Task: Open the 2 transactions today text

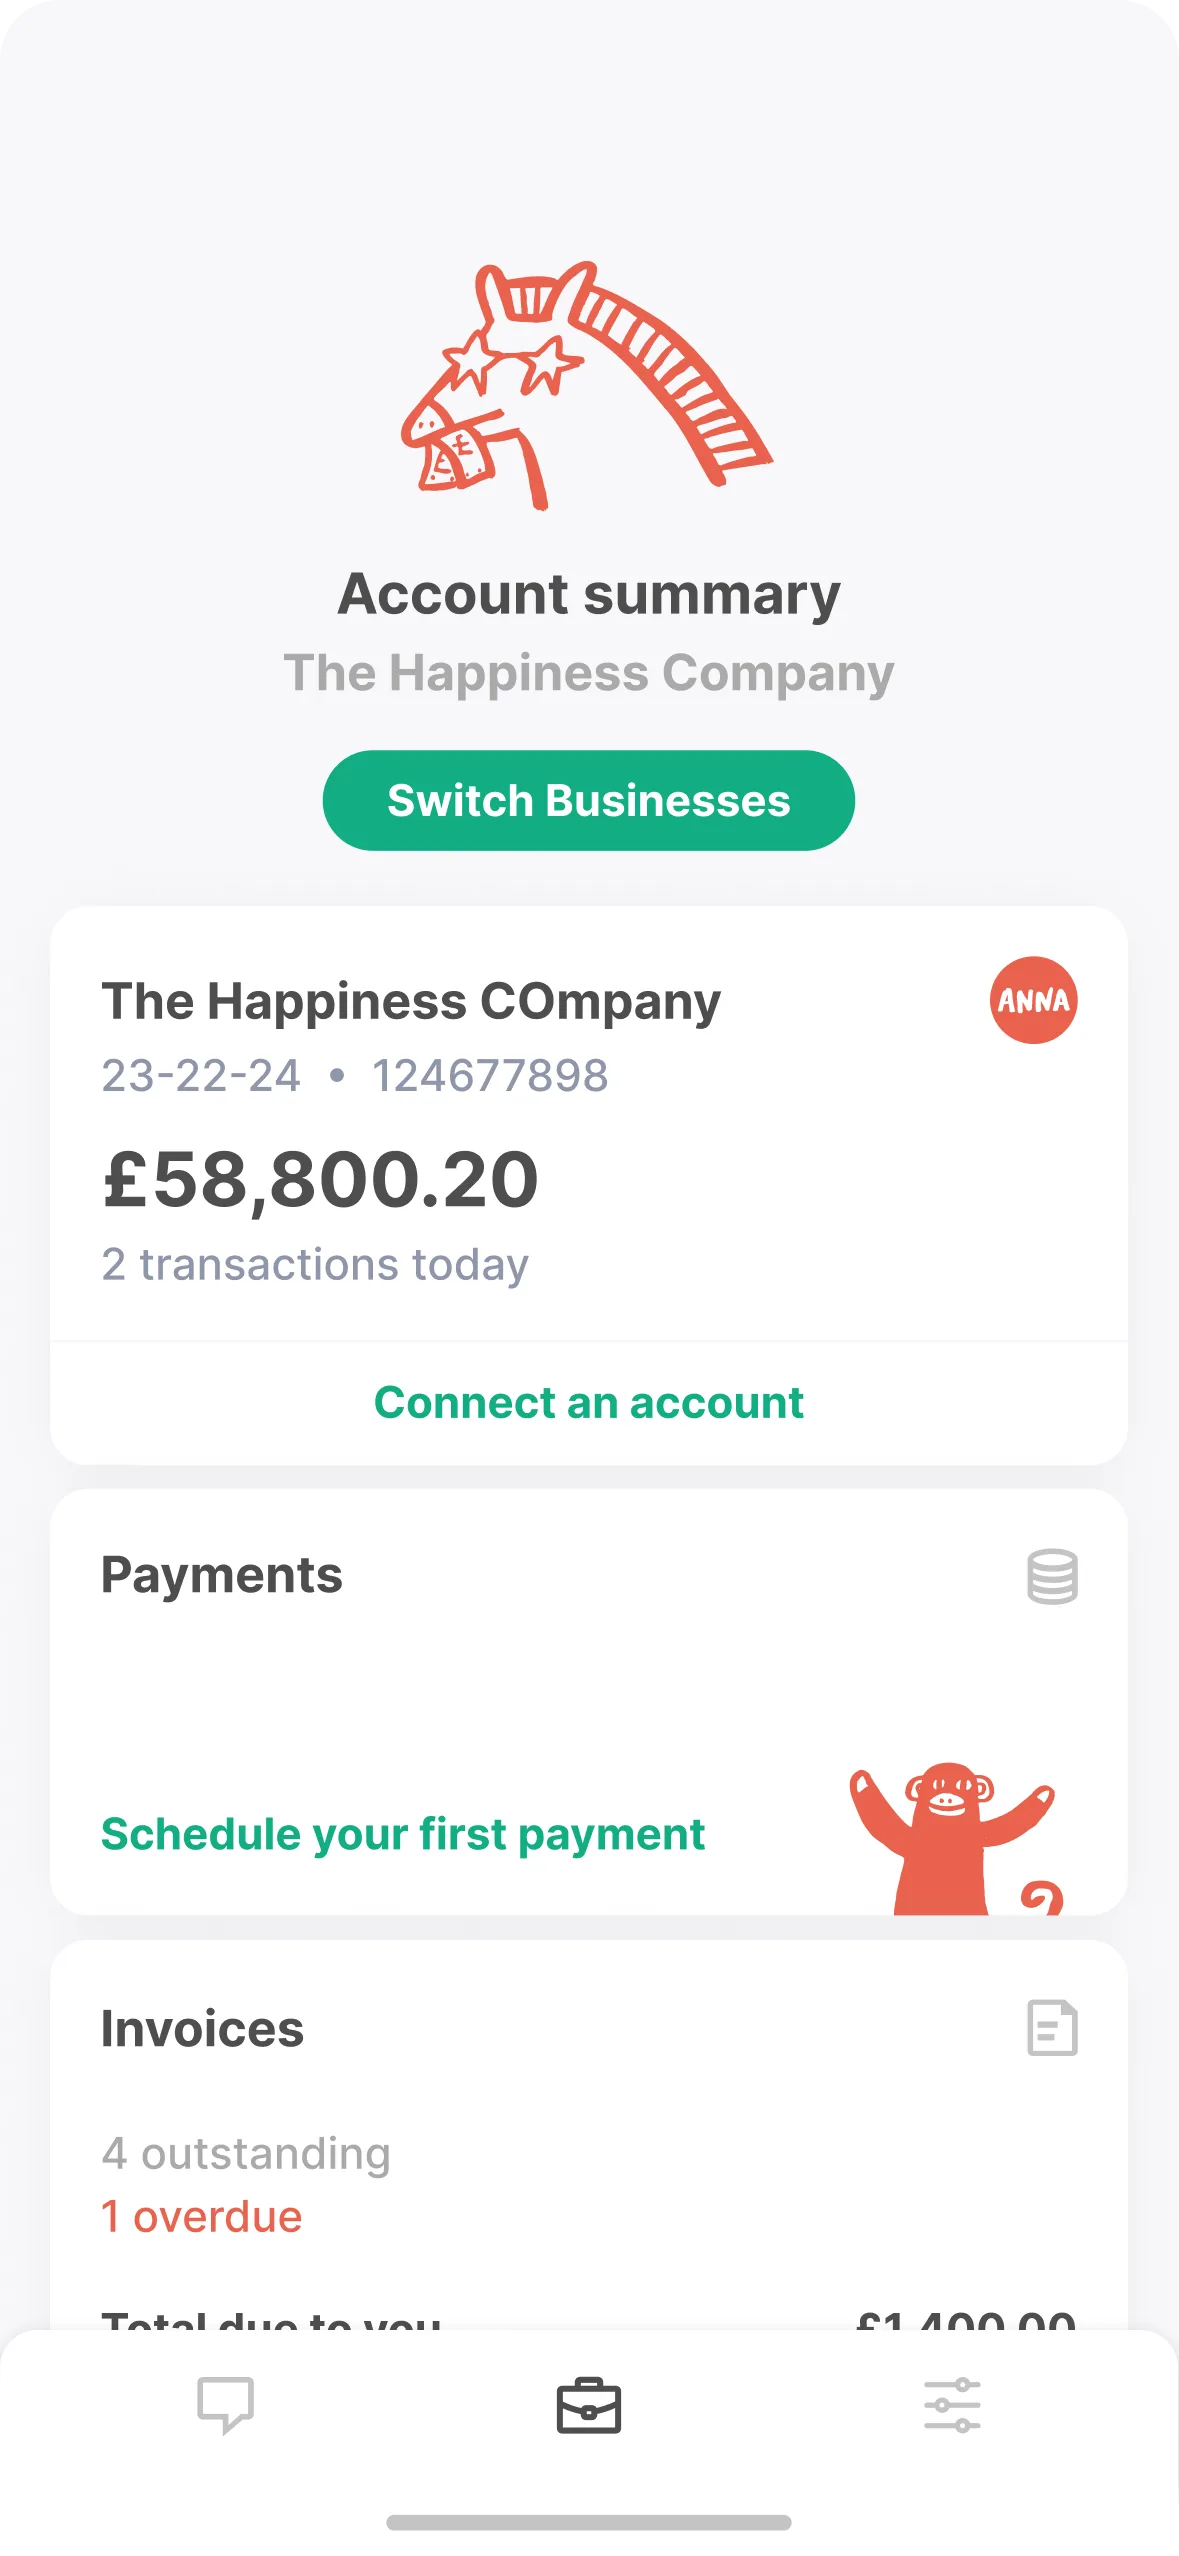Action: (315, 1264)
